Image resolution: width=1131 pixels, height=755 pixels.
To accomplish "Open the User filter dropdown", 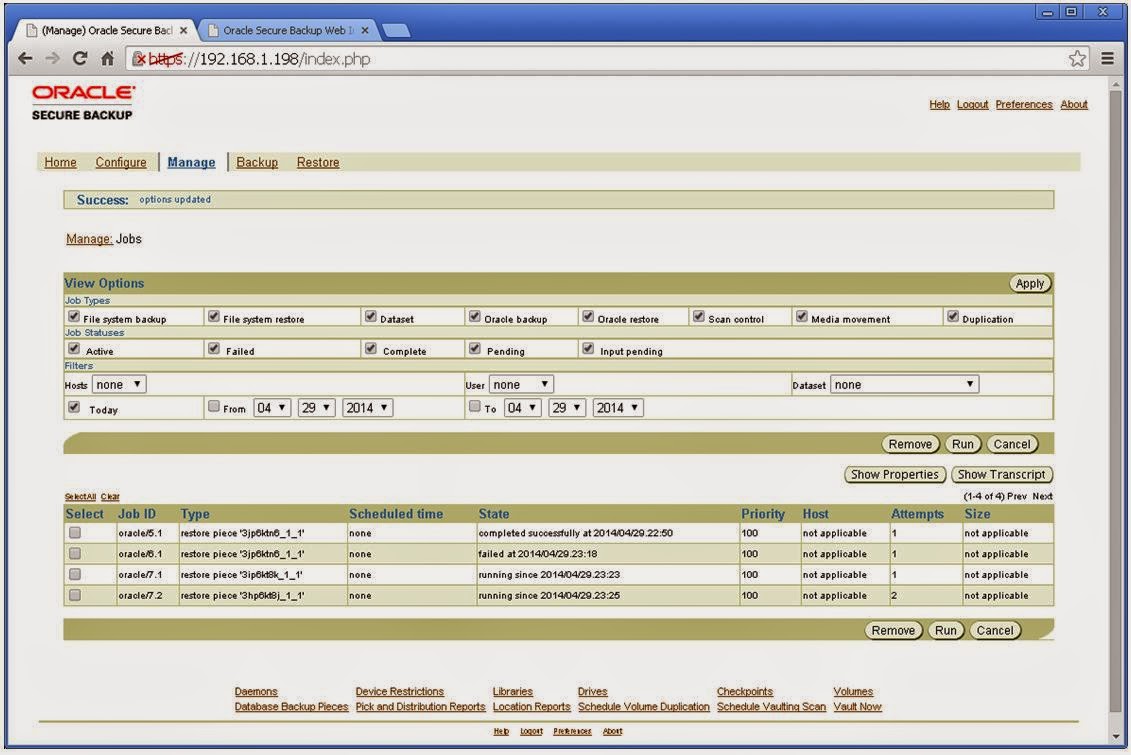I will (x=522, y=384).
